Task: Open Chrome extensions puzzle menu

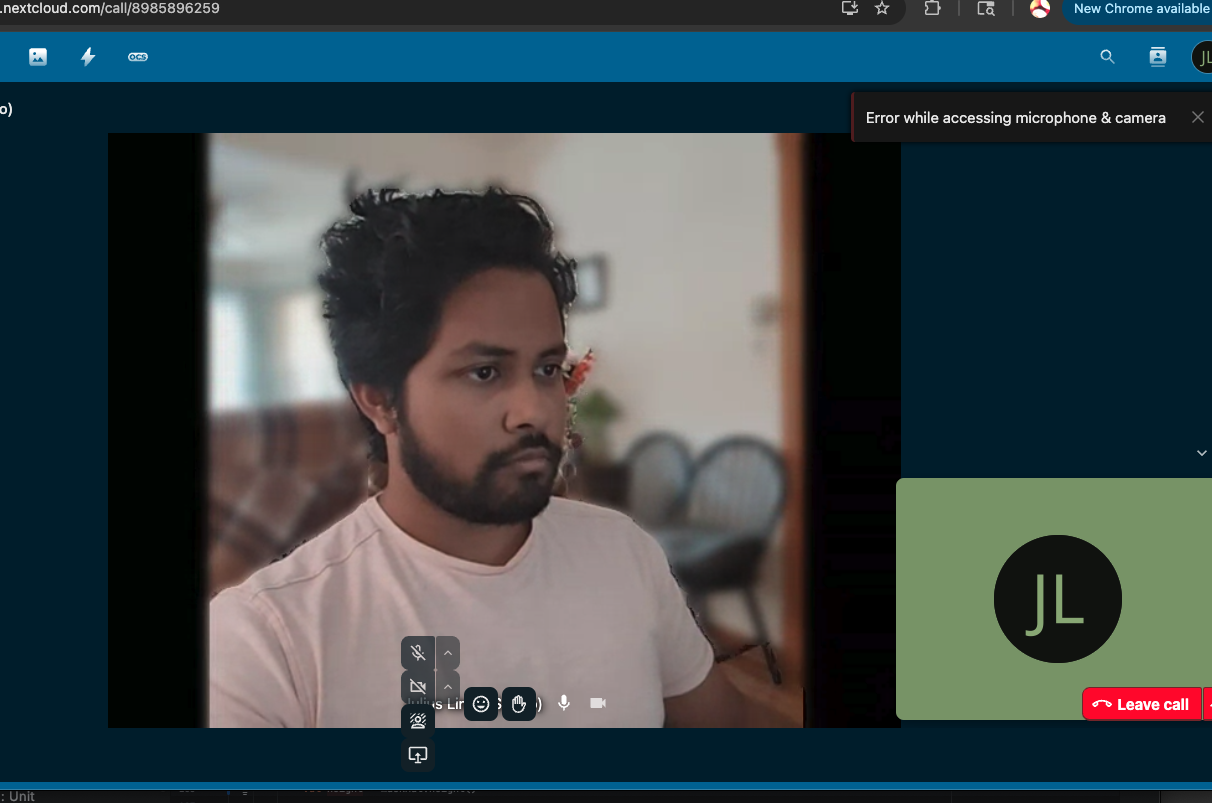Action: coord(933,9)
